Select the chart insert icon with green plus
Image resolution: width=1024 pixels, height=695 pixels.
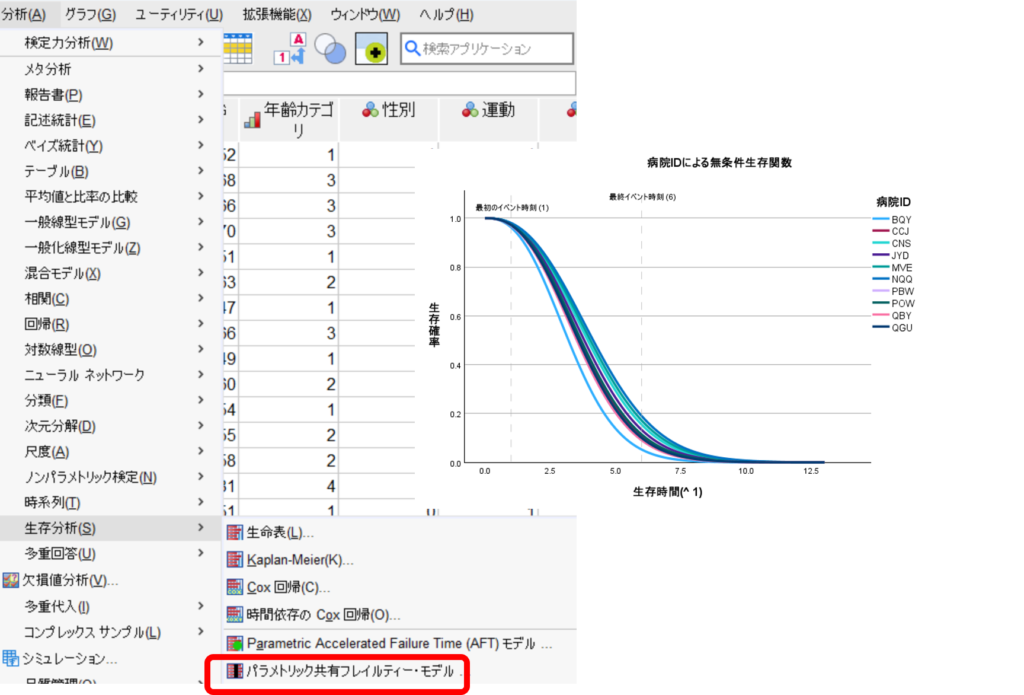coord(371,49)
